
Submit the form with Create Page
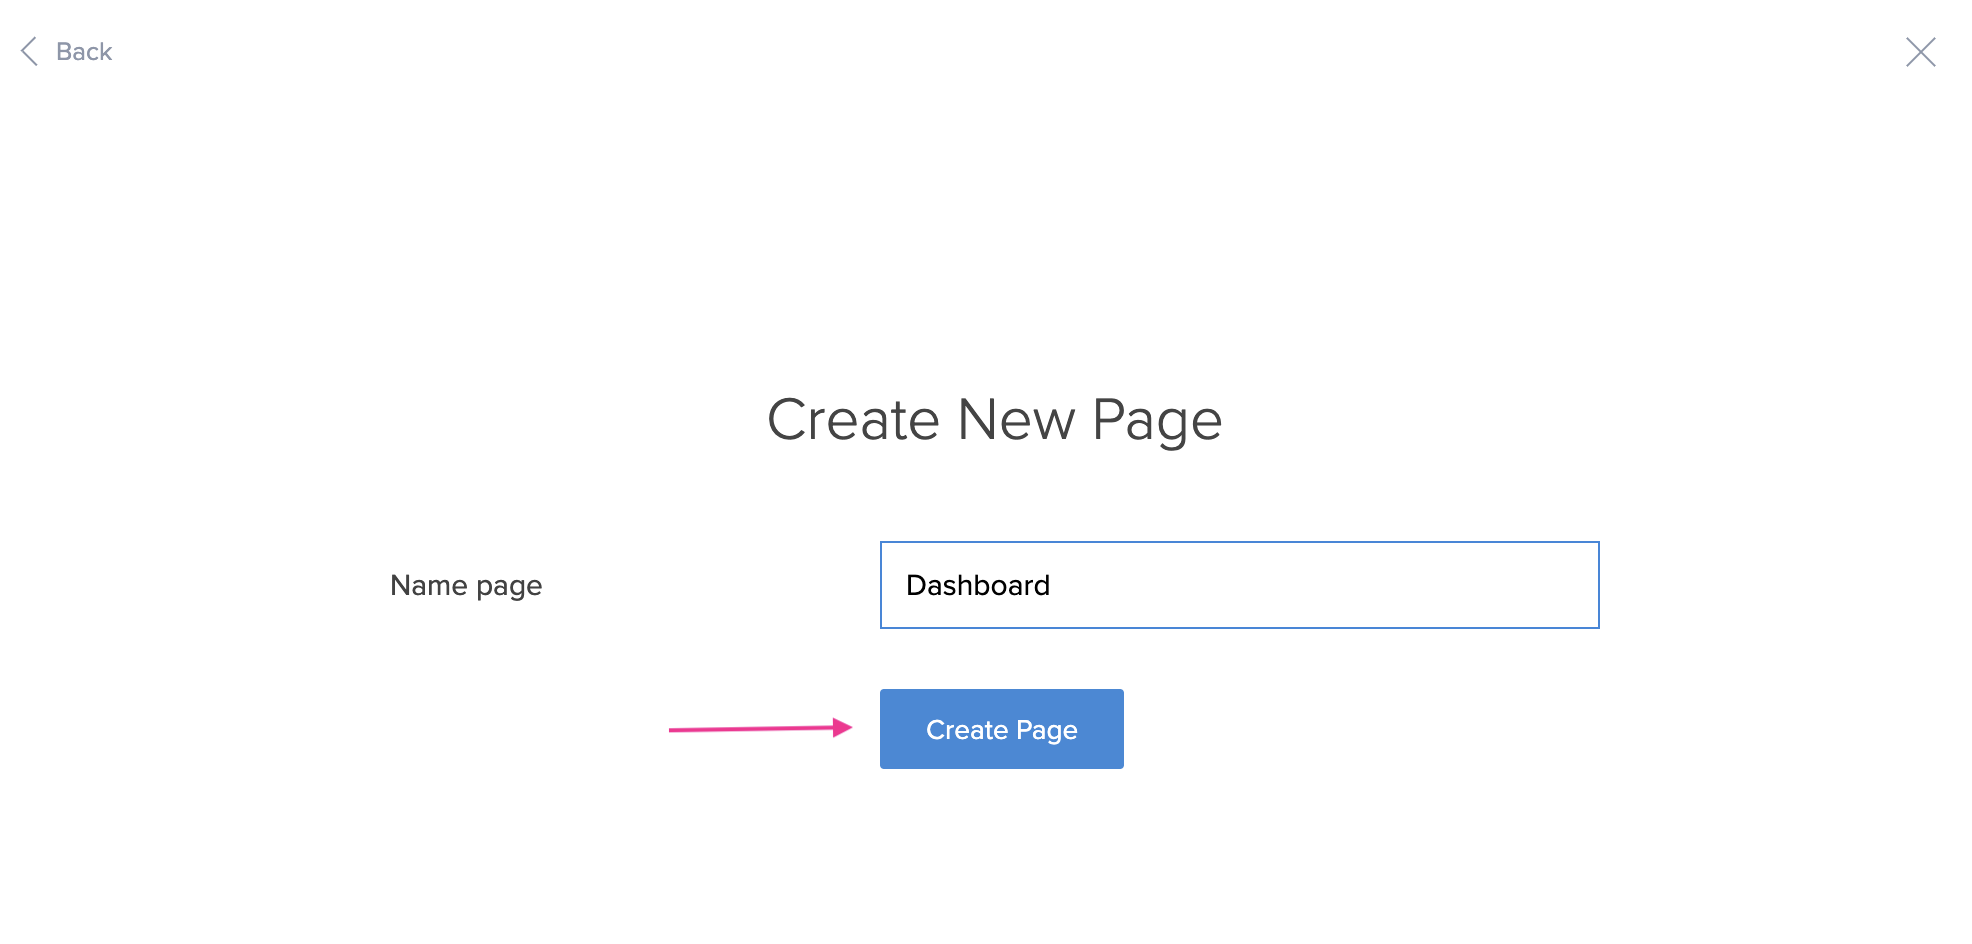coord(1001,729)
